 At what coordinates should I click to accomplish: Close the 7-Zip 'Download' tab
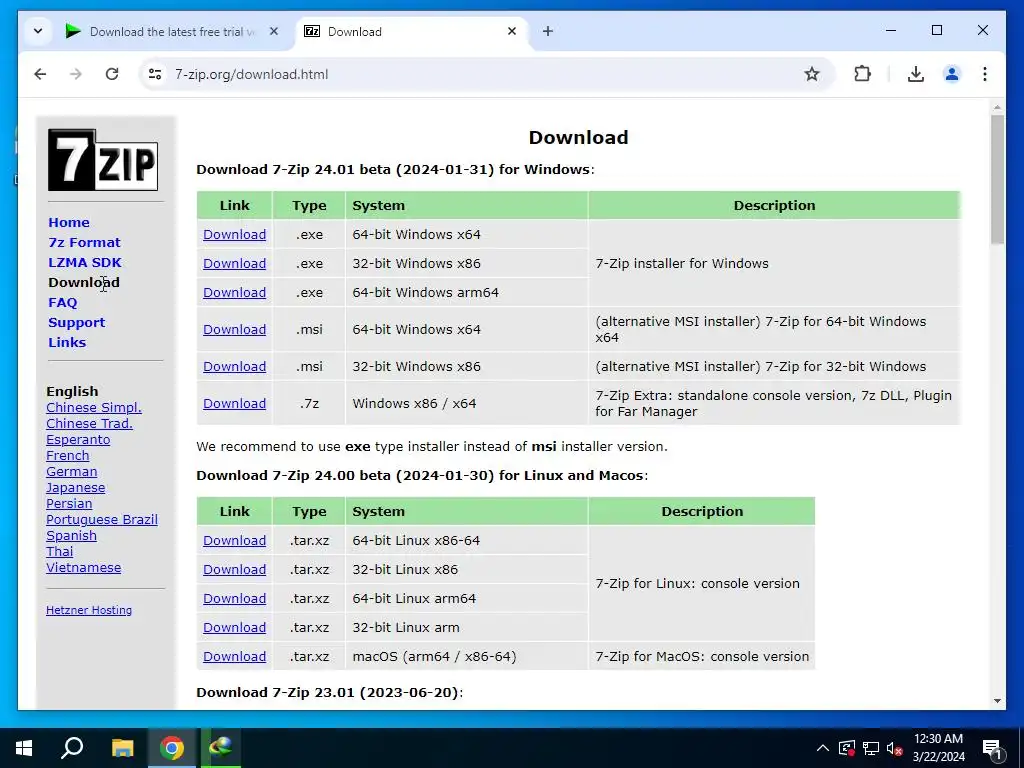(x=512, y=31)
